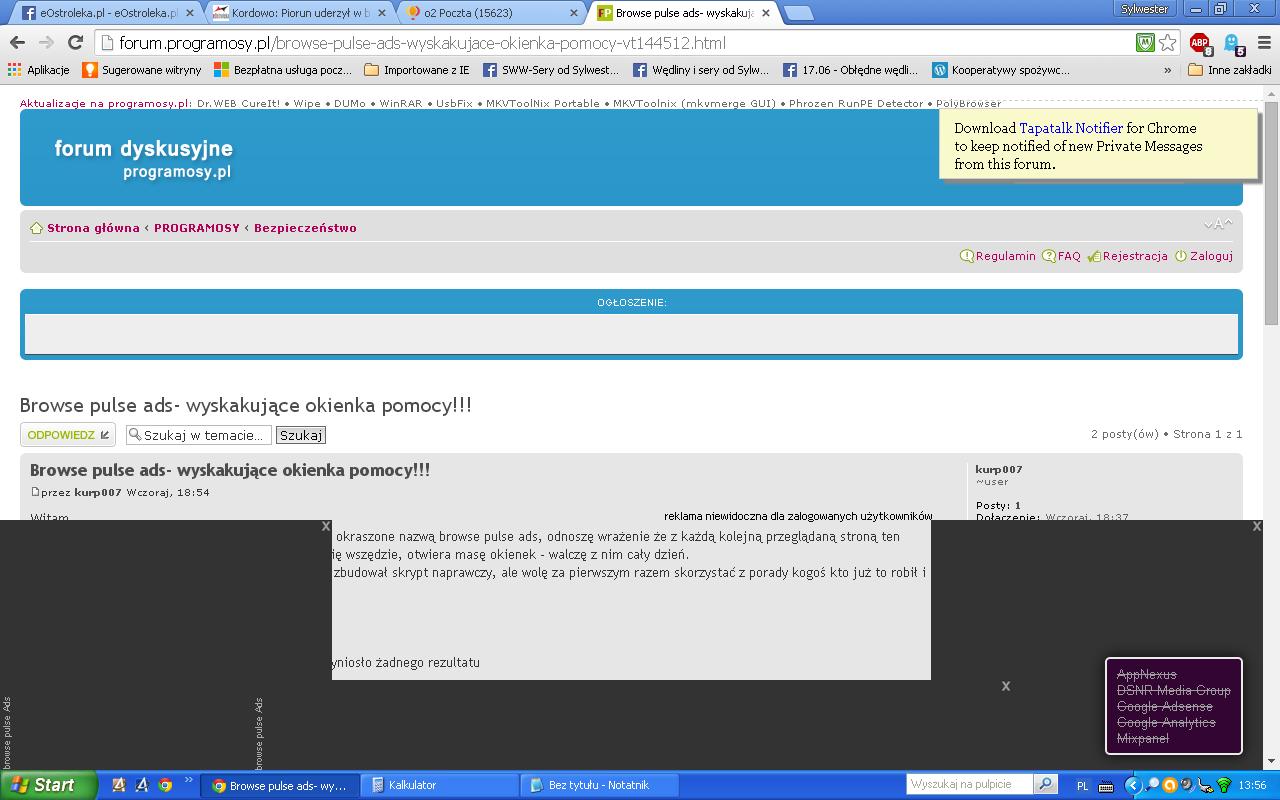Open the Chrome hamburger menu

point(1264,43)
